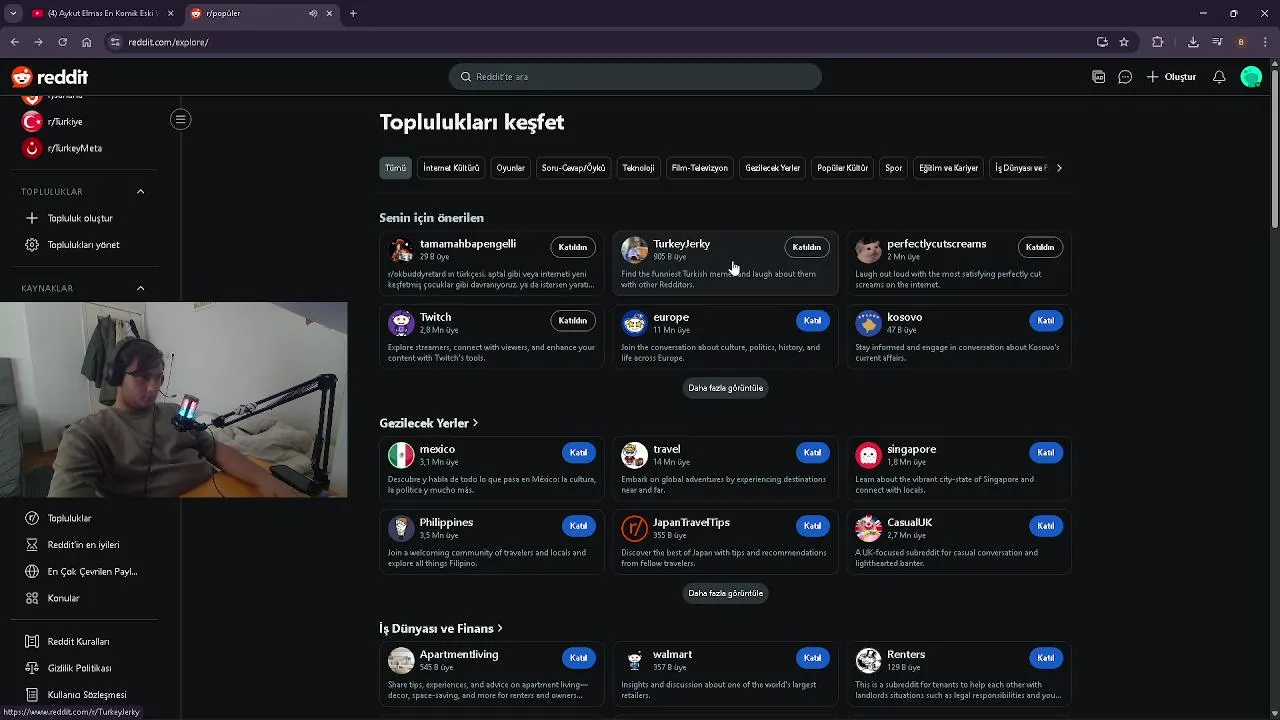Screen dimensions: 1280x720
Task: Click the Oluştur create button
Action: coord(1172,77)
